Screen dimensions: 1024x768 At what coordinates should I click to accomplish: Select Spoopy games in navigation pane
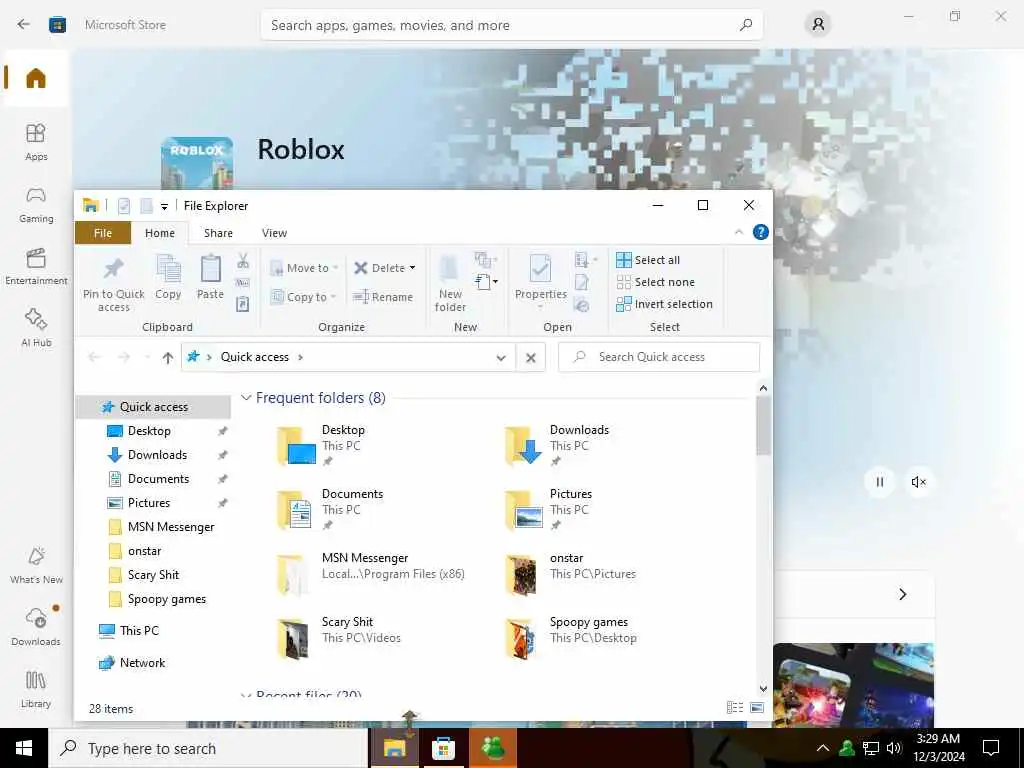167,599
